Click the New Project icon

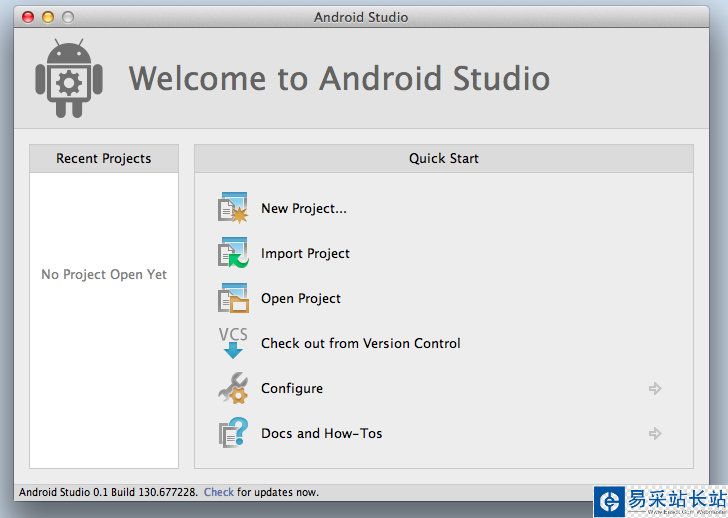coord(233,207)
